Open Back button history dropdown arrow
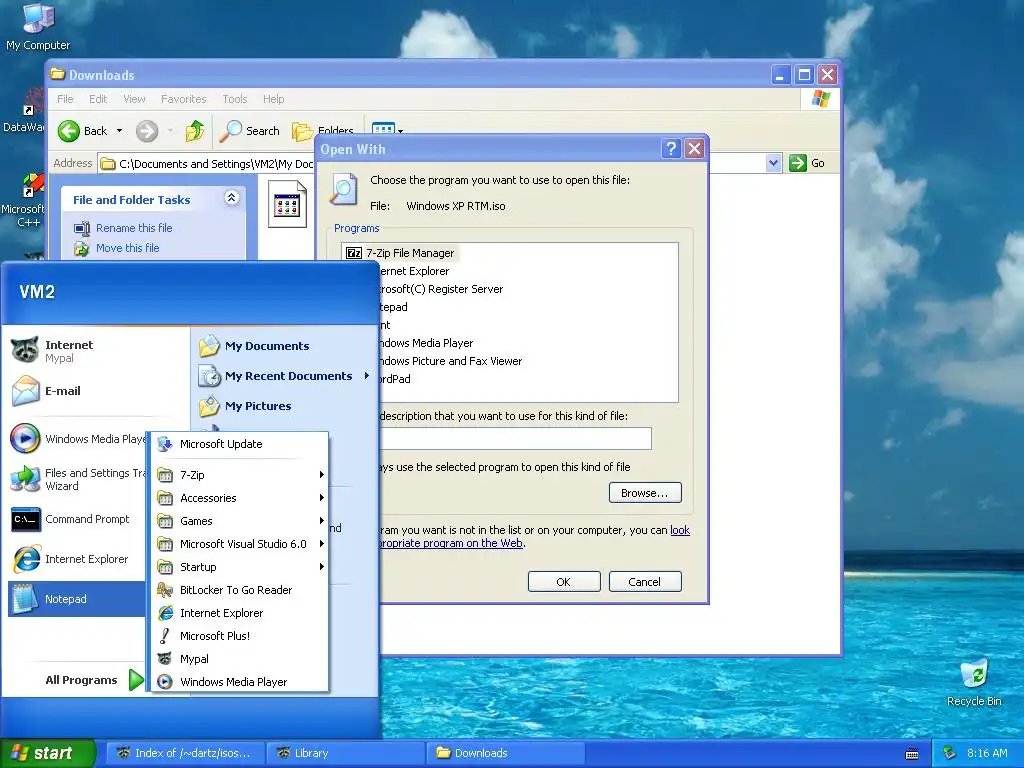The width and height of the screenshot is (1024, 768). click(120, 131)
